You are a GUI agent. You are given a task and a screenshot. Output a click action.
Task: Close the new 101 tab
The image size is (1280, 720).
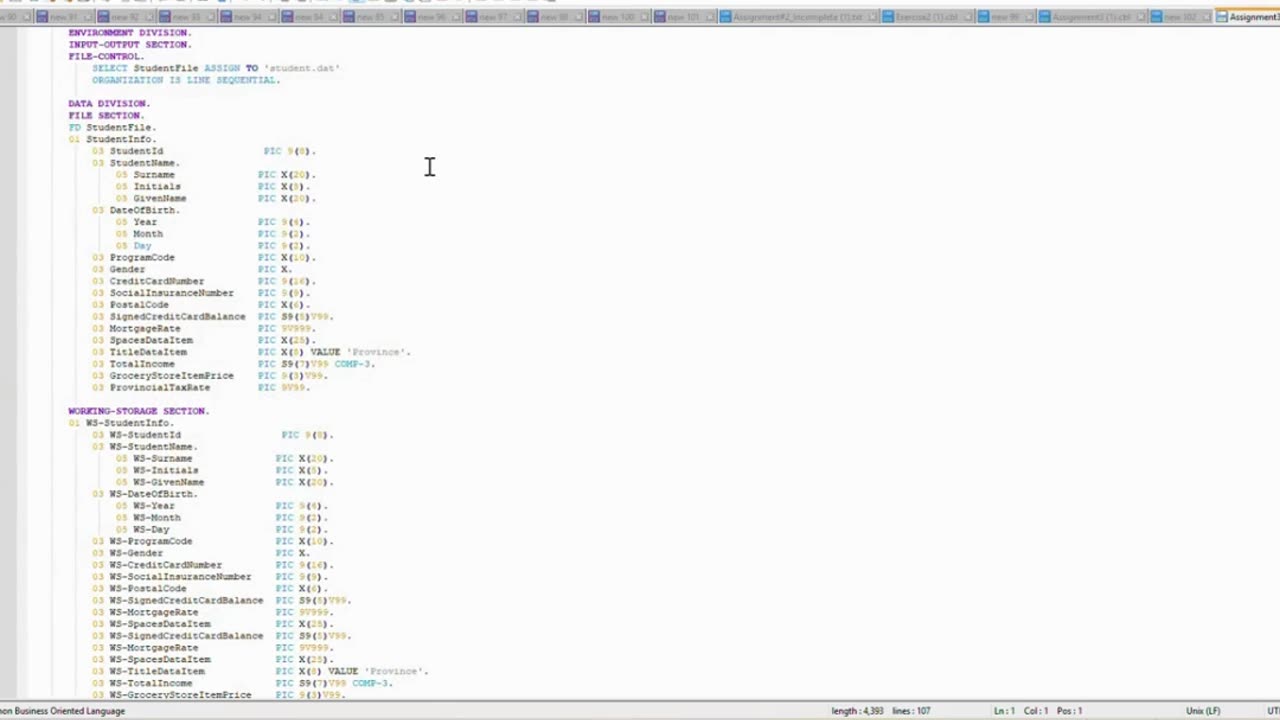tap(709, 17)
